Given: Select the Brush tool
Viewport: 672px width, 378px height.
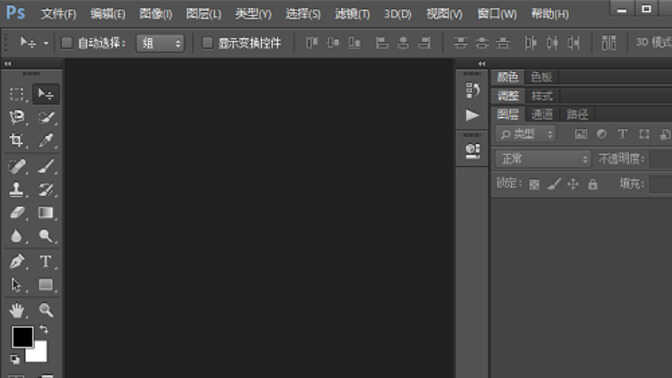Looking at the screenshot, I should (45, 166).
